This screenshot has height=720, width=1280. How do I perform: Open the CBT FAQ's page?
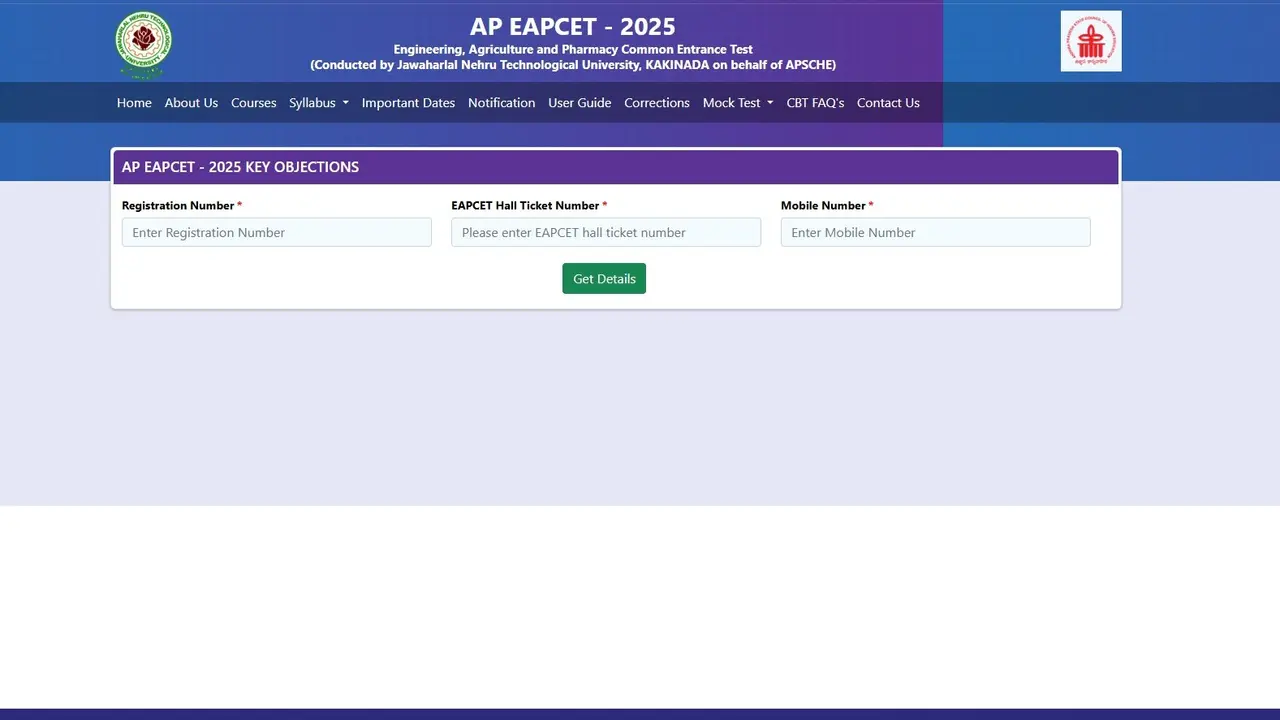815,102
